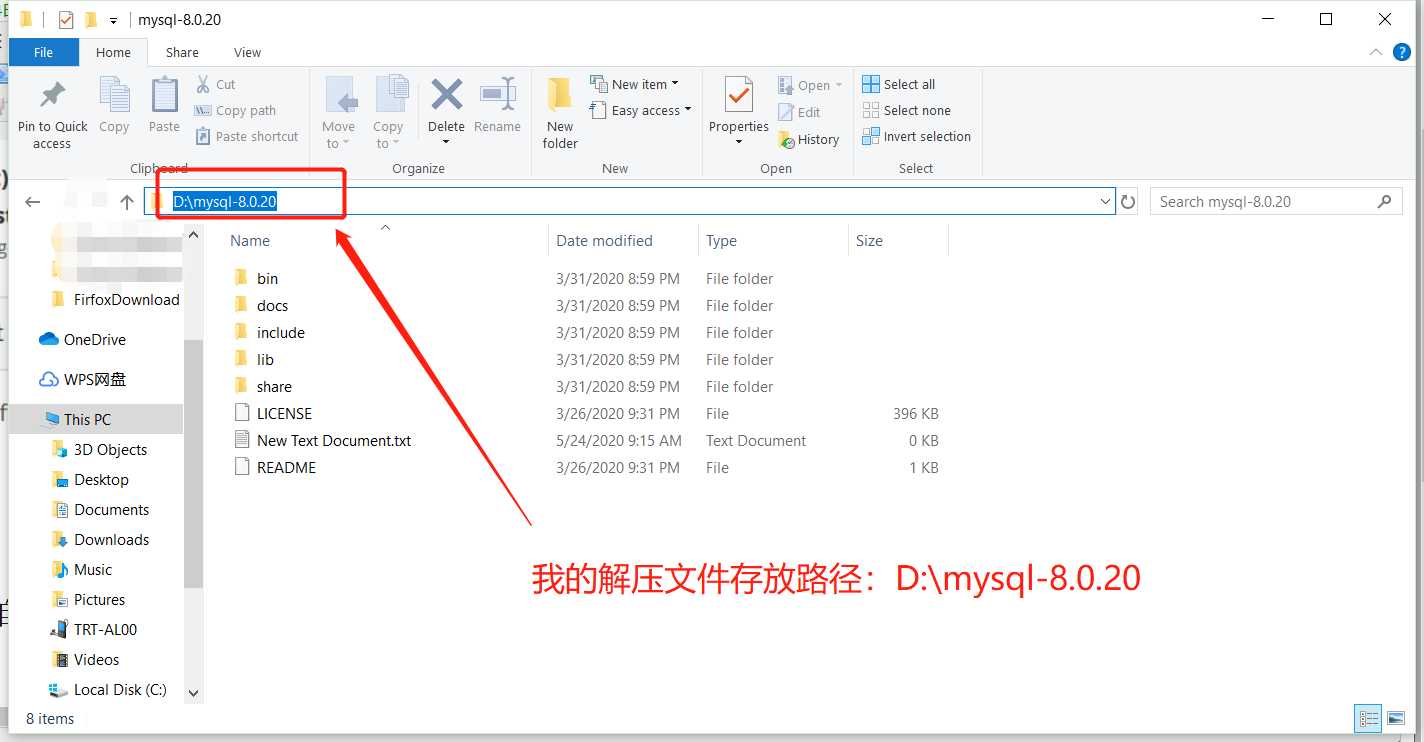Click the Search mysql-8.0.20 box
Image resolution: width=1424 pixels, height=742 pixels.
tap(1275, 201)
